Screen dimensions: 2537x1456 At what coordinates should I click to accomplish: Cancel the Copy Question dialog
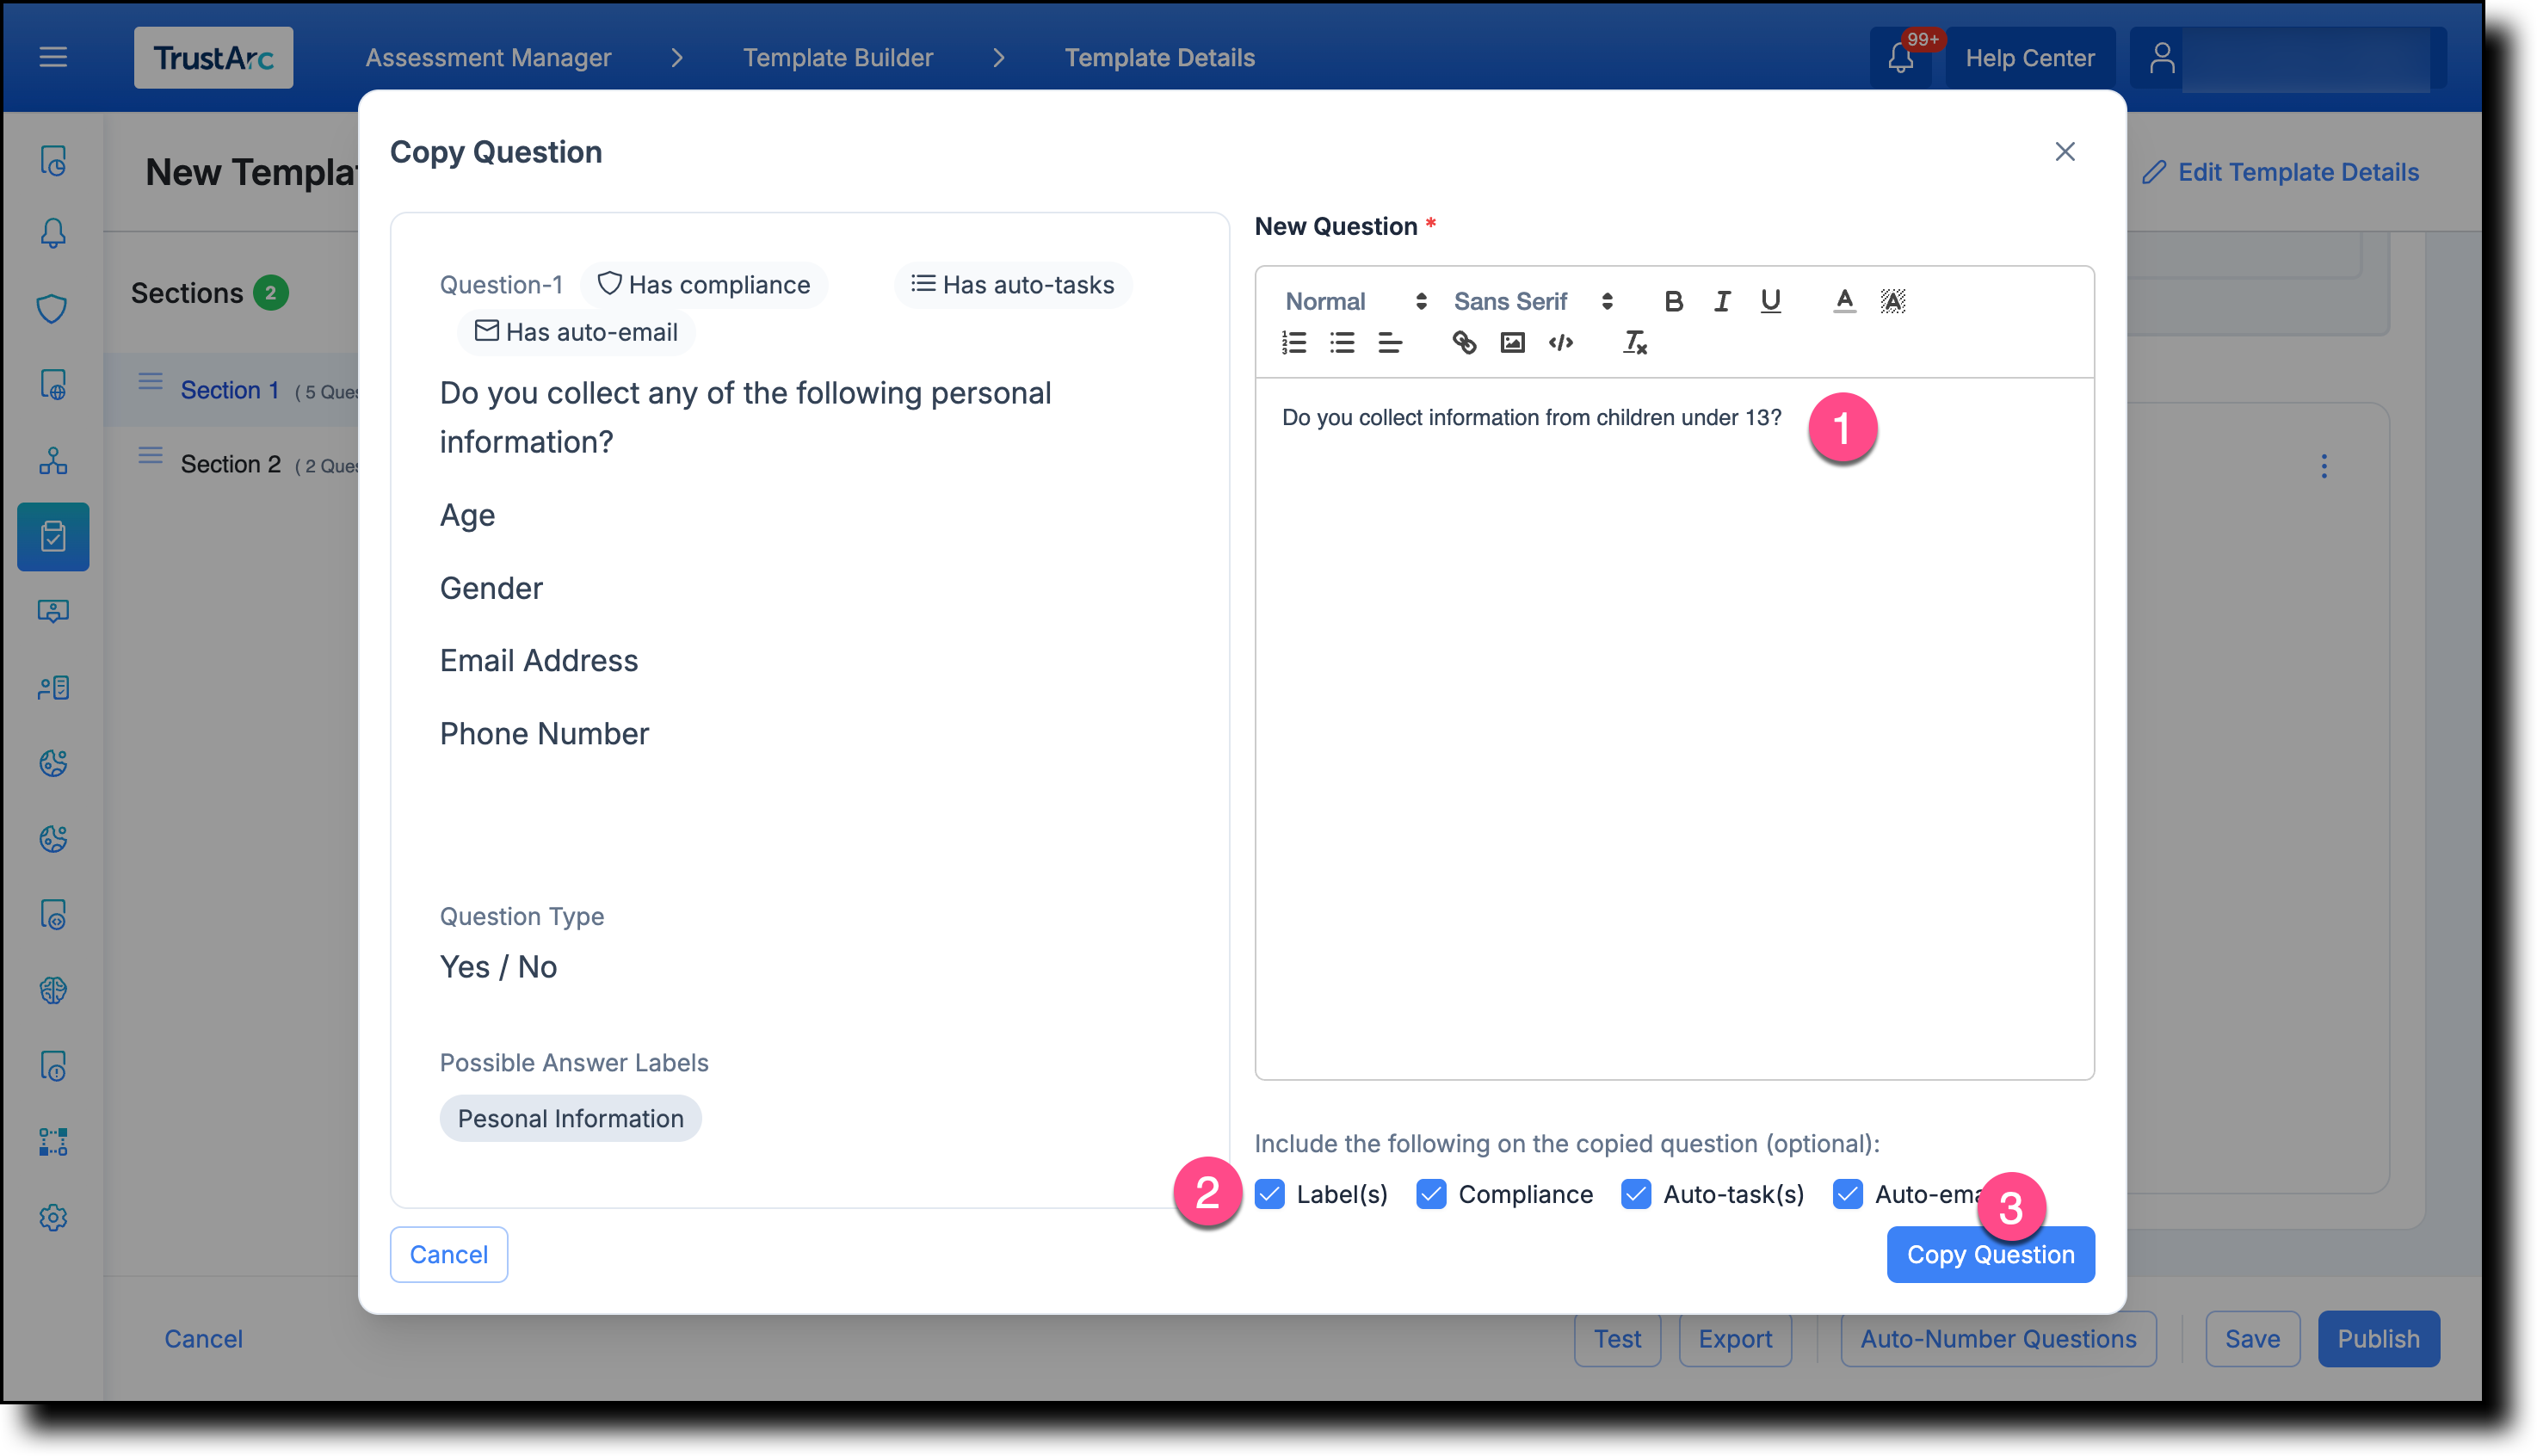(449, 1254)
